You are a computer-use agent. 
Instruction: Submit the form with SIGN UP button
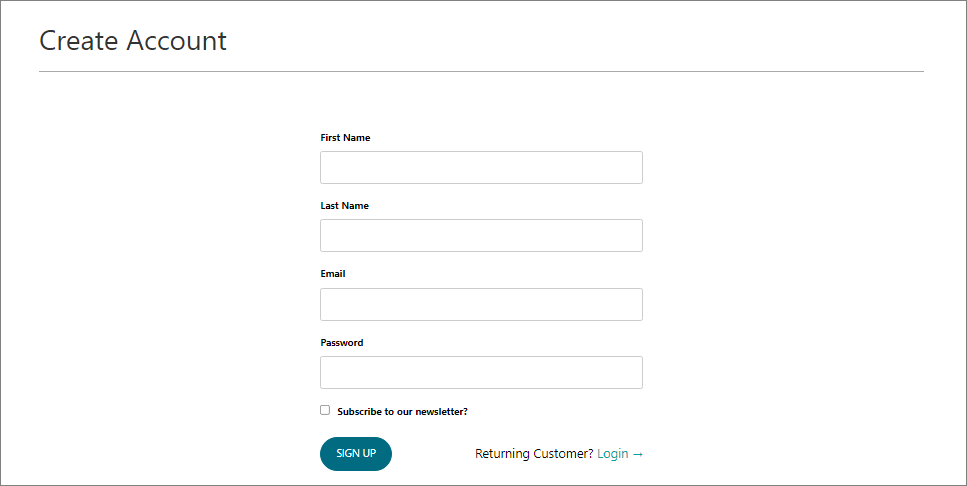click(356, 453)
